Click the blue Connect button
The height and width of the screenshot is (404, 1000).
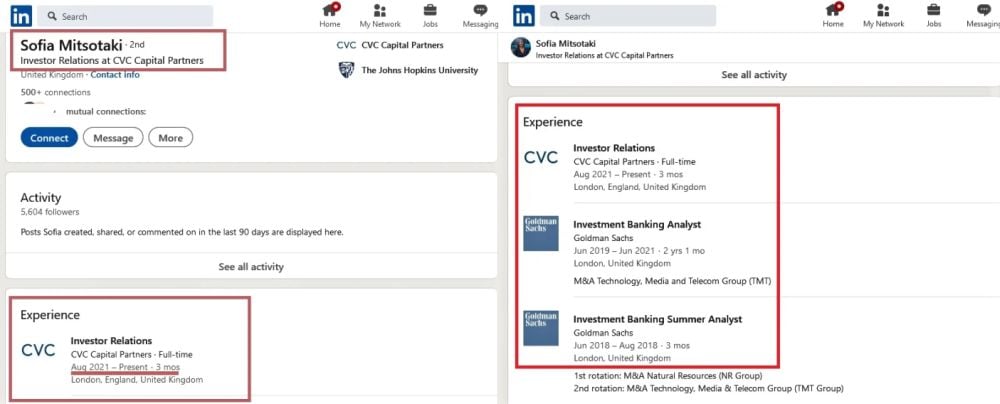point(49,138)
